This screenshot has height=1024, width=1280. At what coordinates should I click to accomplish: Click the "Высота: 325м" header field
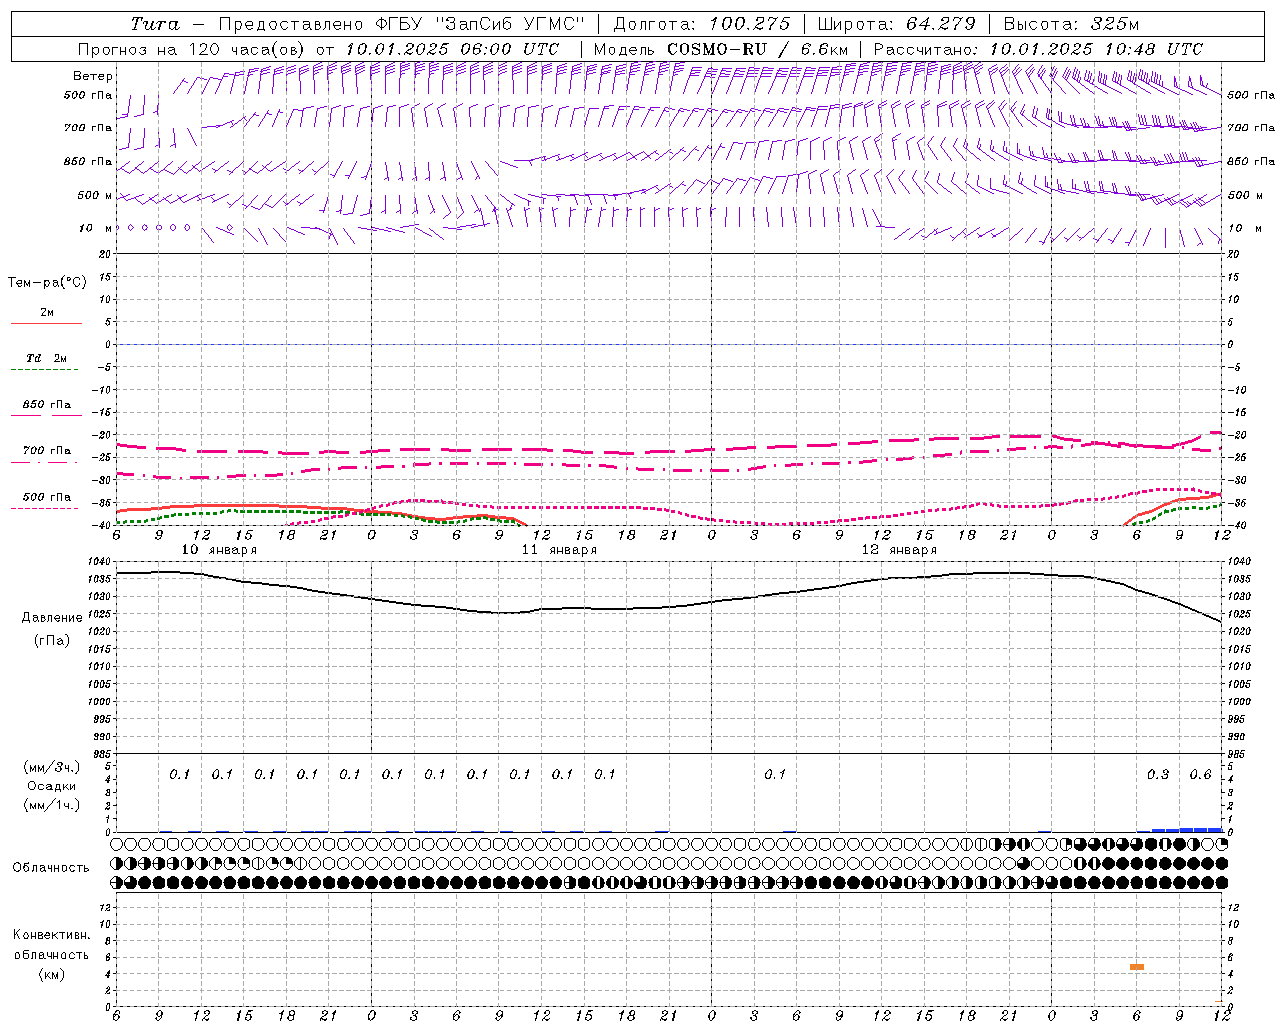pyautogui.click(x=1071, y=24)
